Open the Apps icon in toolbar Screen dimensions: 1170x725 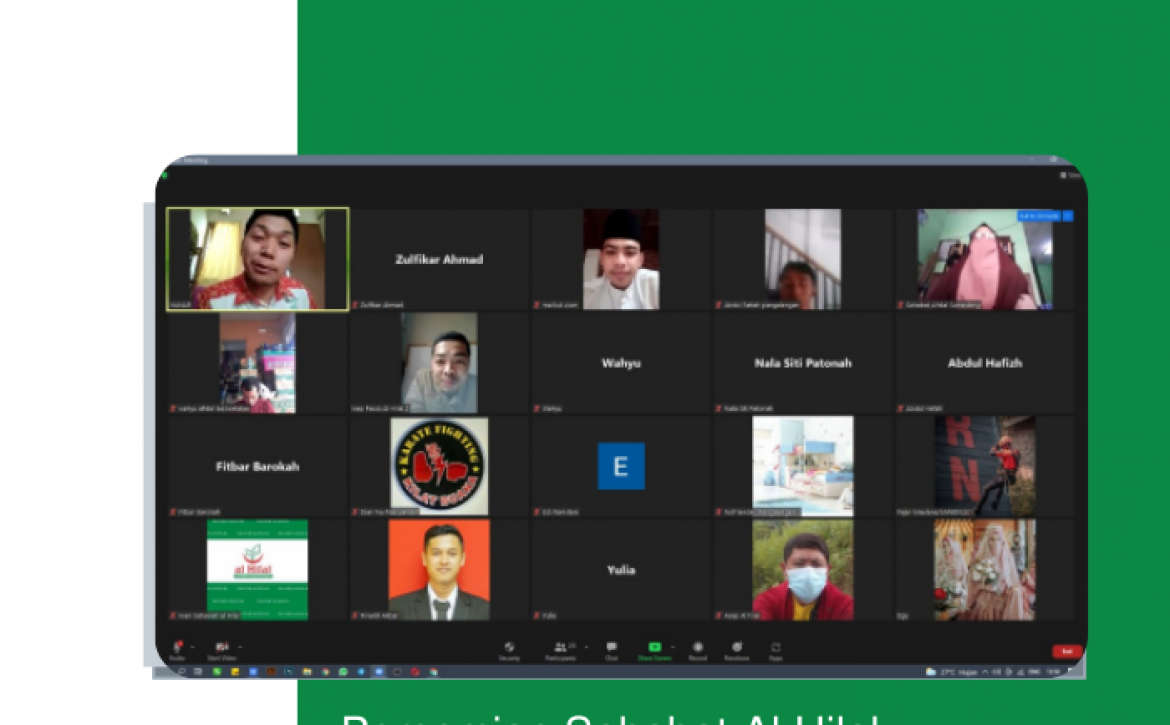click(x=775, y=647)
